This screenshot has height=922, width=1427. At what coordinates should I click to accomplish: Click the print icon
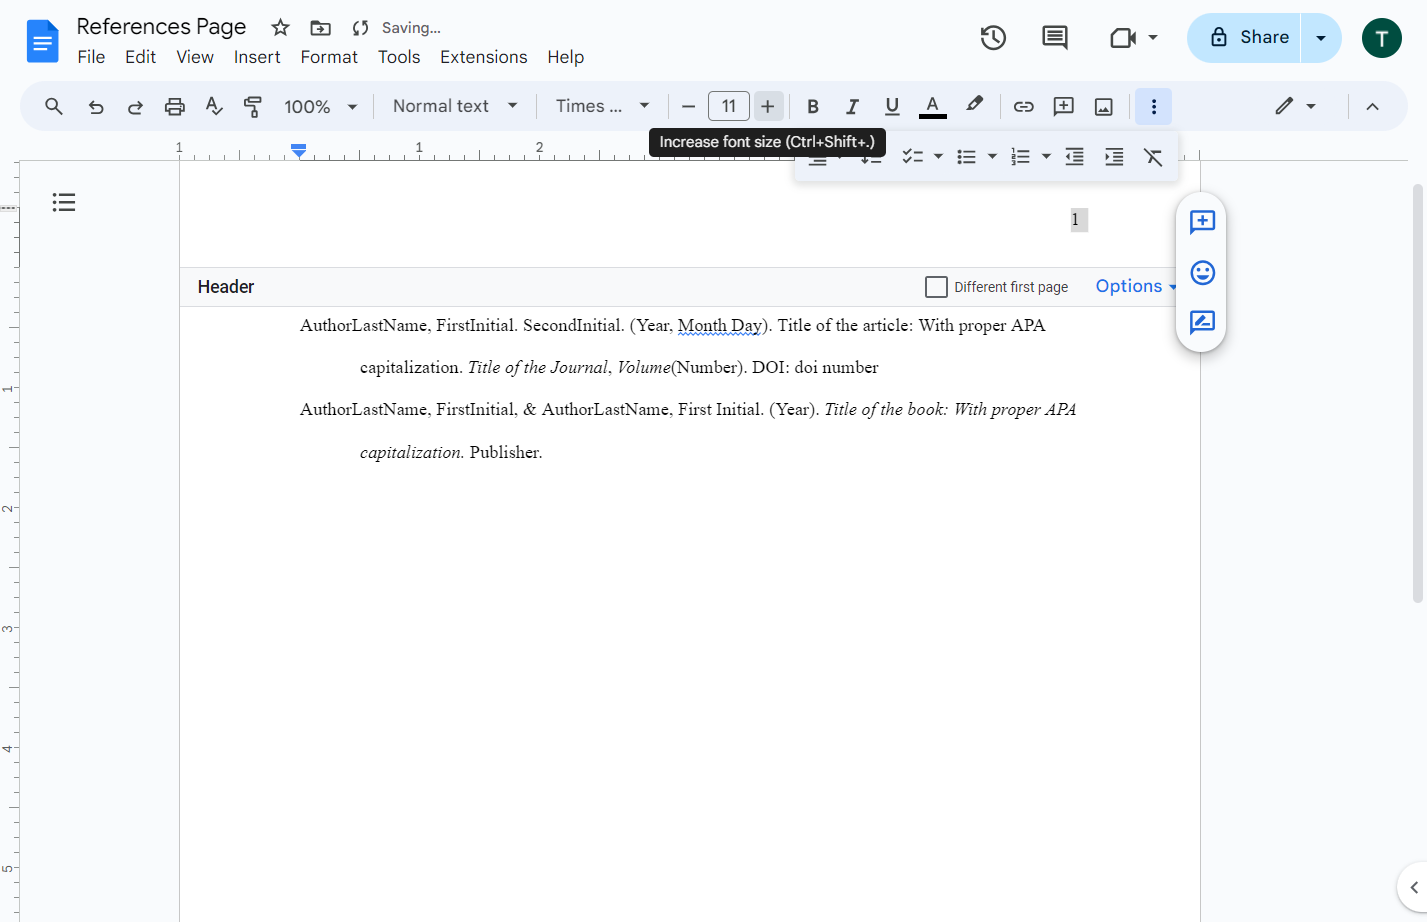pos(175,106)
